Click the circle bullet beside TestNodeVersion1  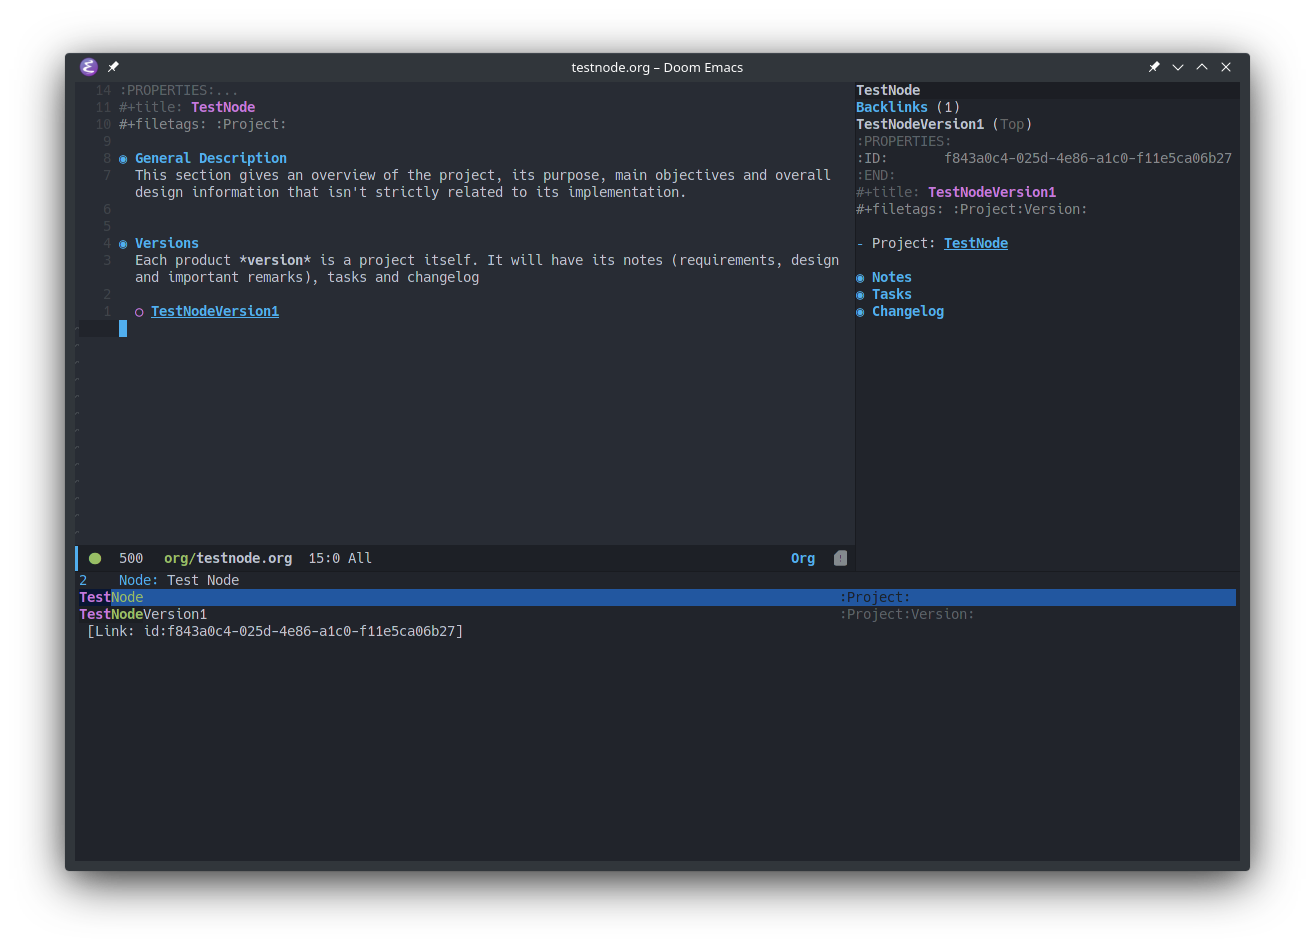click(x=138, y=311)
